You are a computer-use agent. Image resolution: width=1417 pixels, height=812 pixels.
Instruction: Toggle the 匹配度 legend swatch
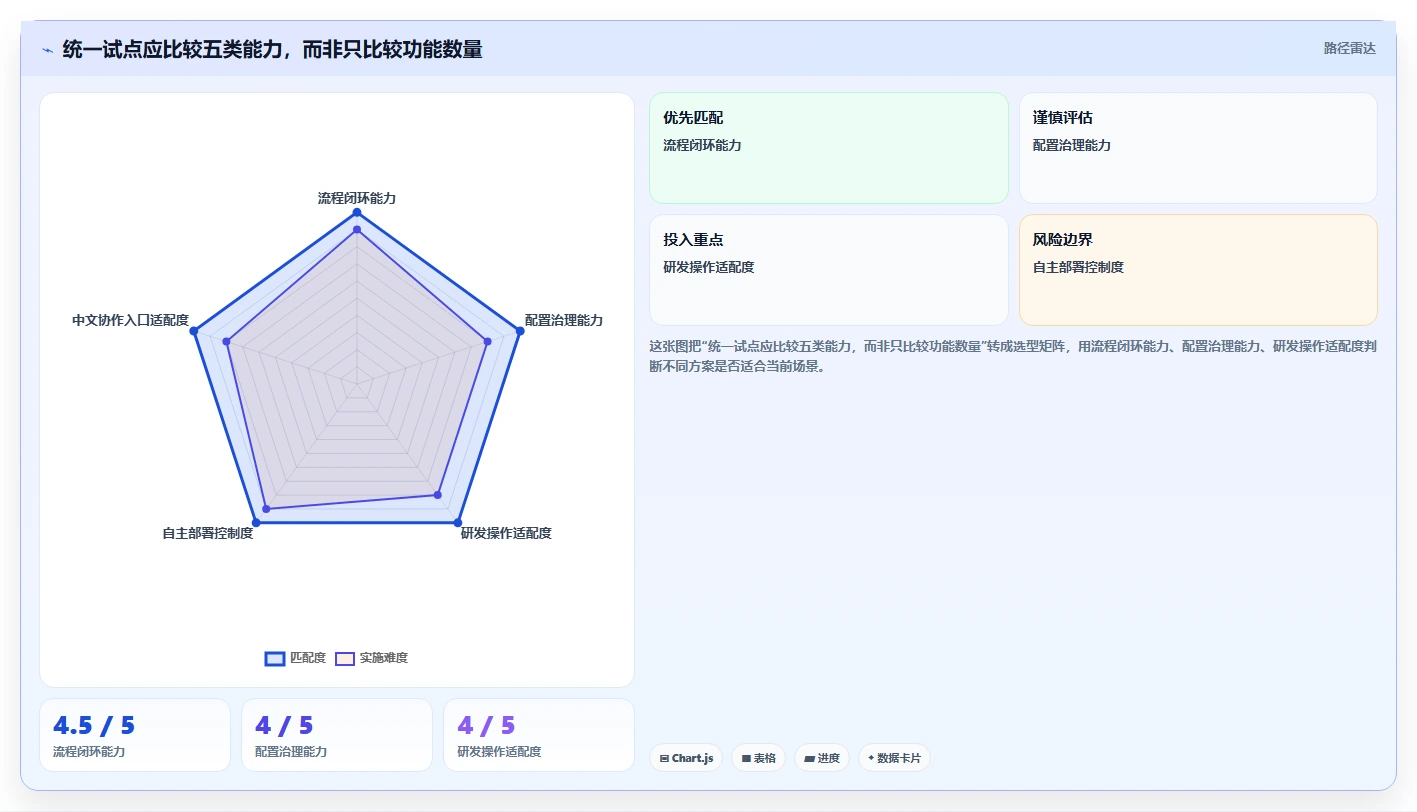click(x=275, y=658)
